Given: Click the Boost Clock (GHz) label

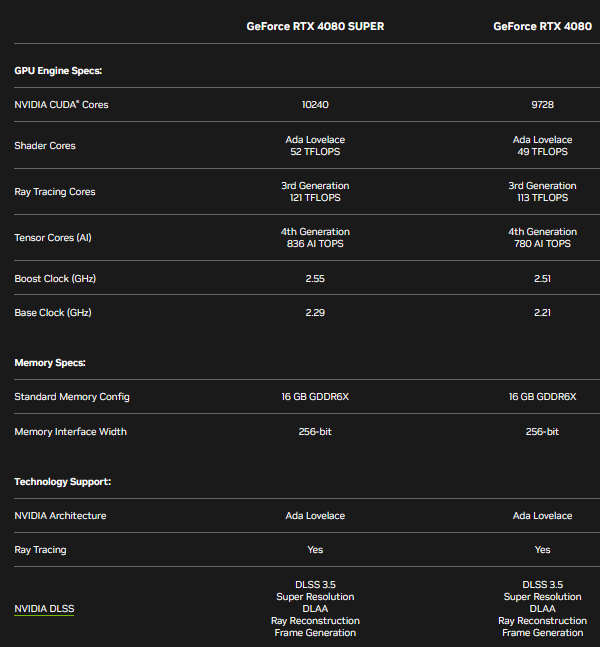Looking at the screenshot, I should click(x=55, y=279).
